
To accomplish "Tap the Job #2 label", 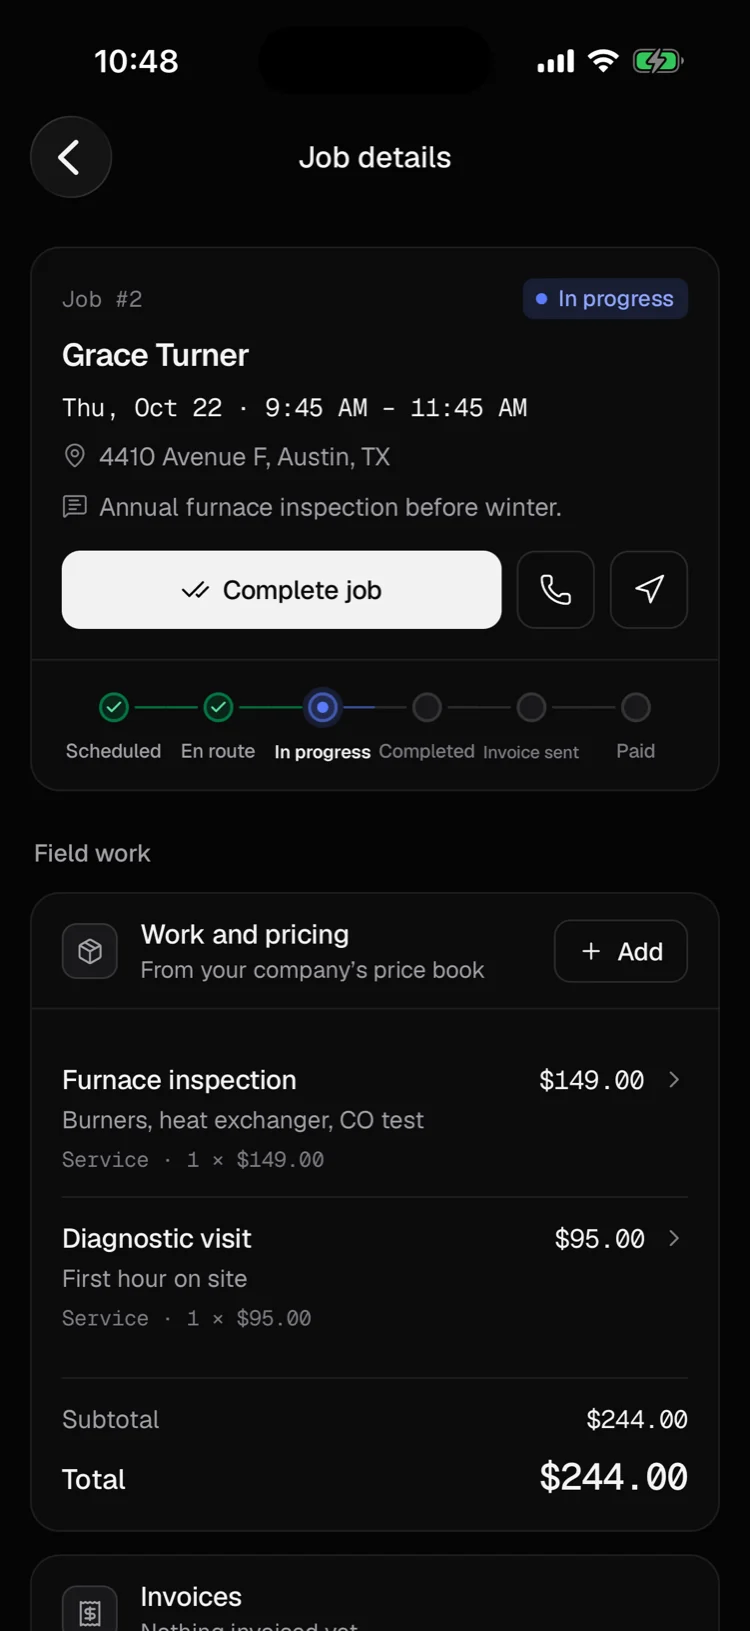I will (x=102, y=299).
